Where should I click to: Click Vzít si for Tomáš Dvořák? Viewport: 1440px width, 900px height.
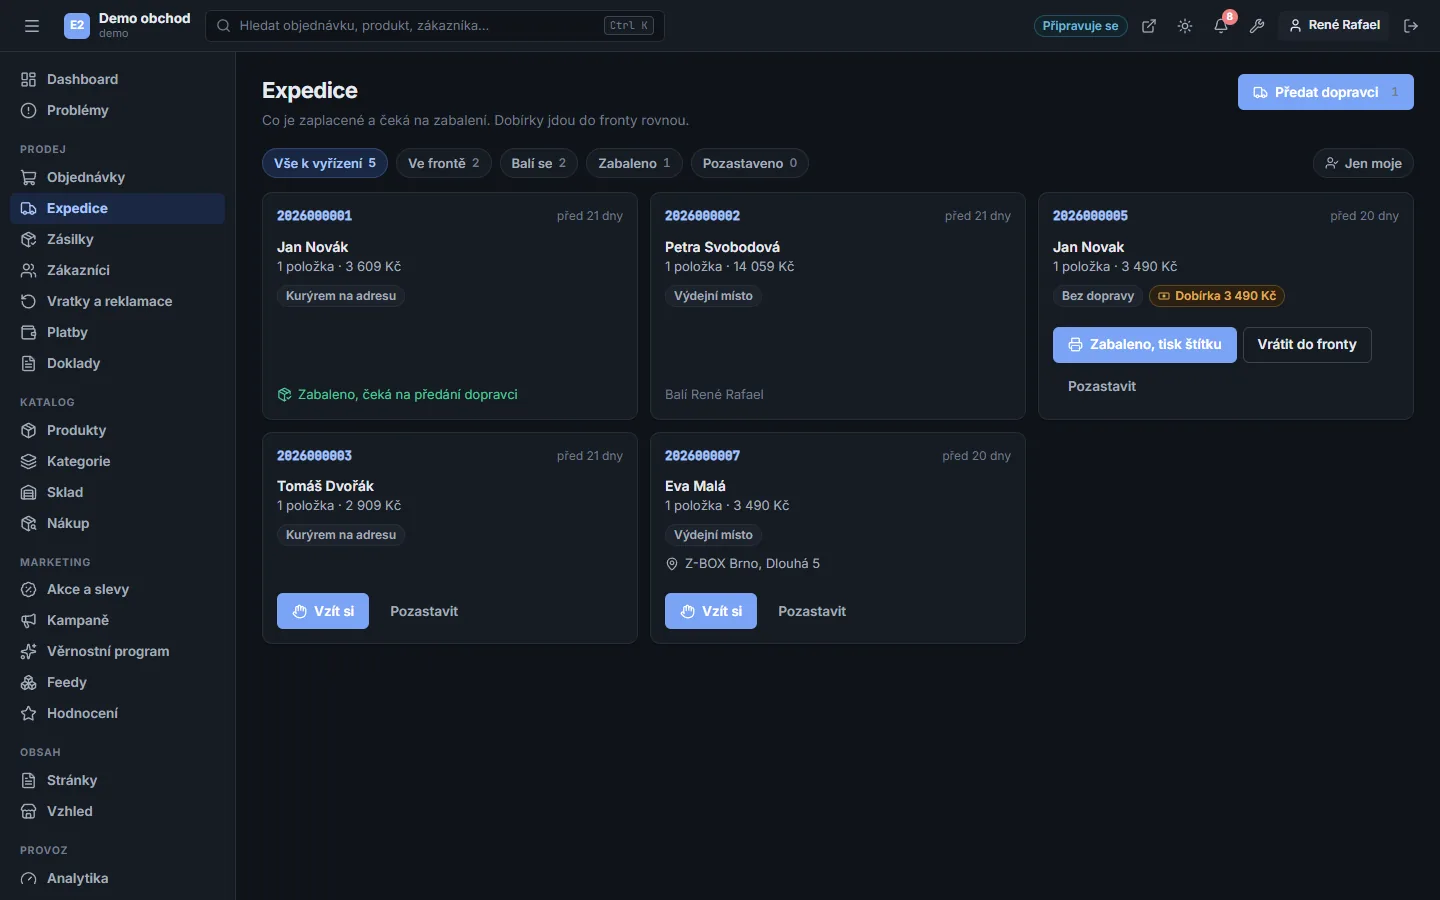pos(323,611)
